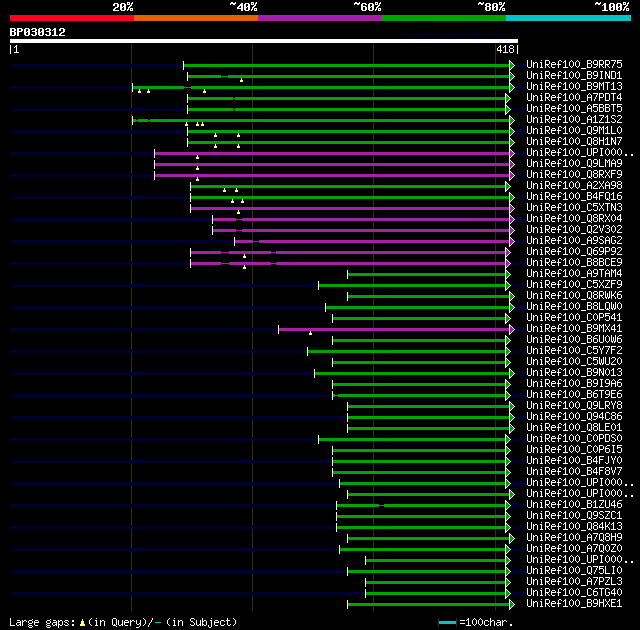
Task: Click the purple ~60% identity legend segment
Action: [320, 18]
